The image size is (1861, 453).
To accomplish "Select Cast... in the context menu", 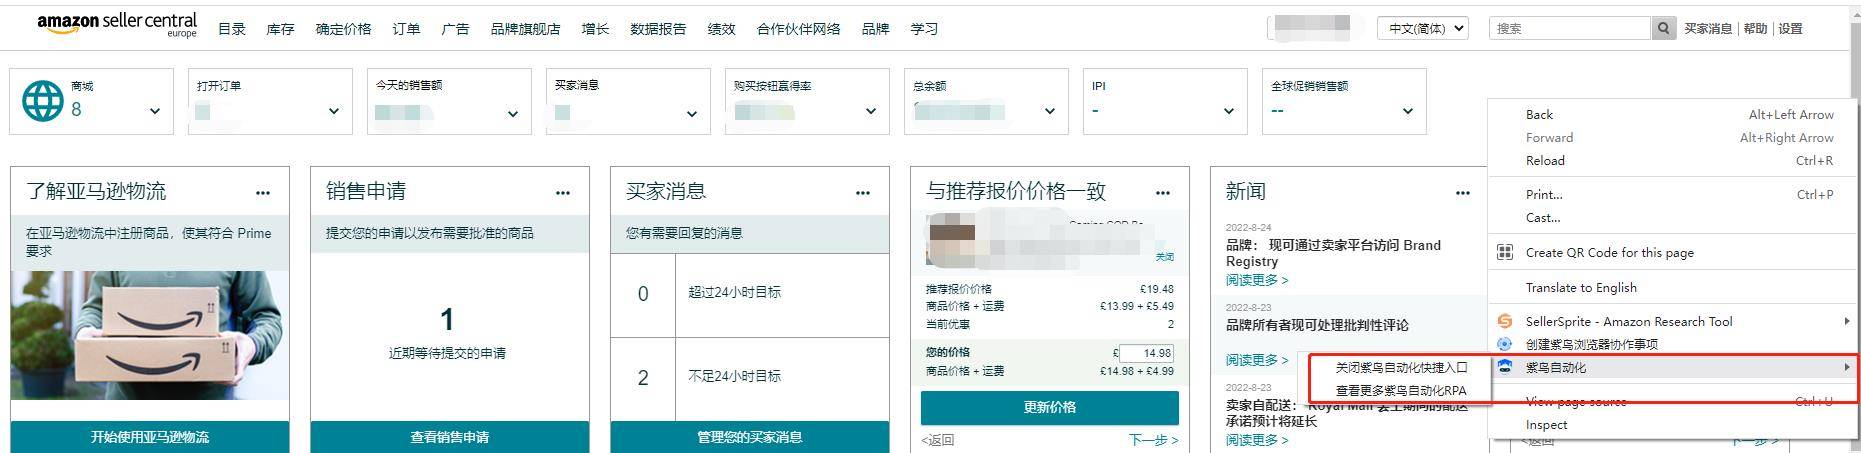I will [1672, 217].
